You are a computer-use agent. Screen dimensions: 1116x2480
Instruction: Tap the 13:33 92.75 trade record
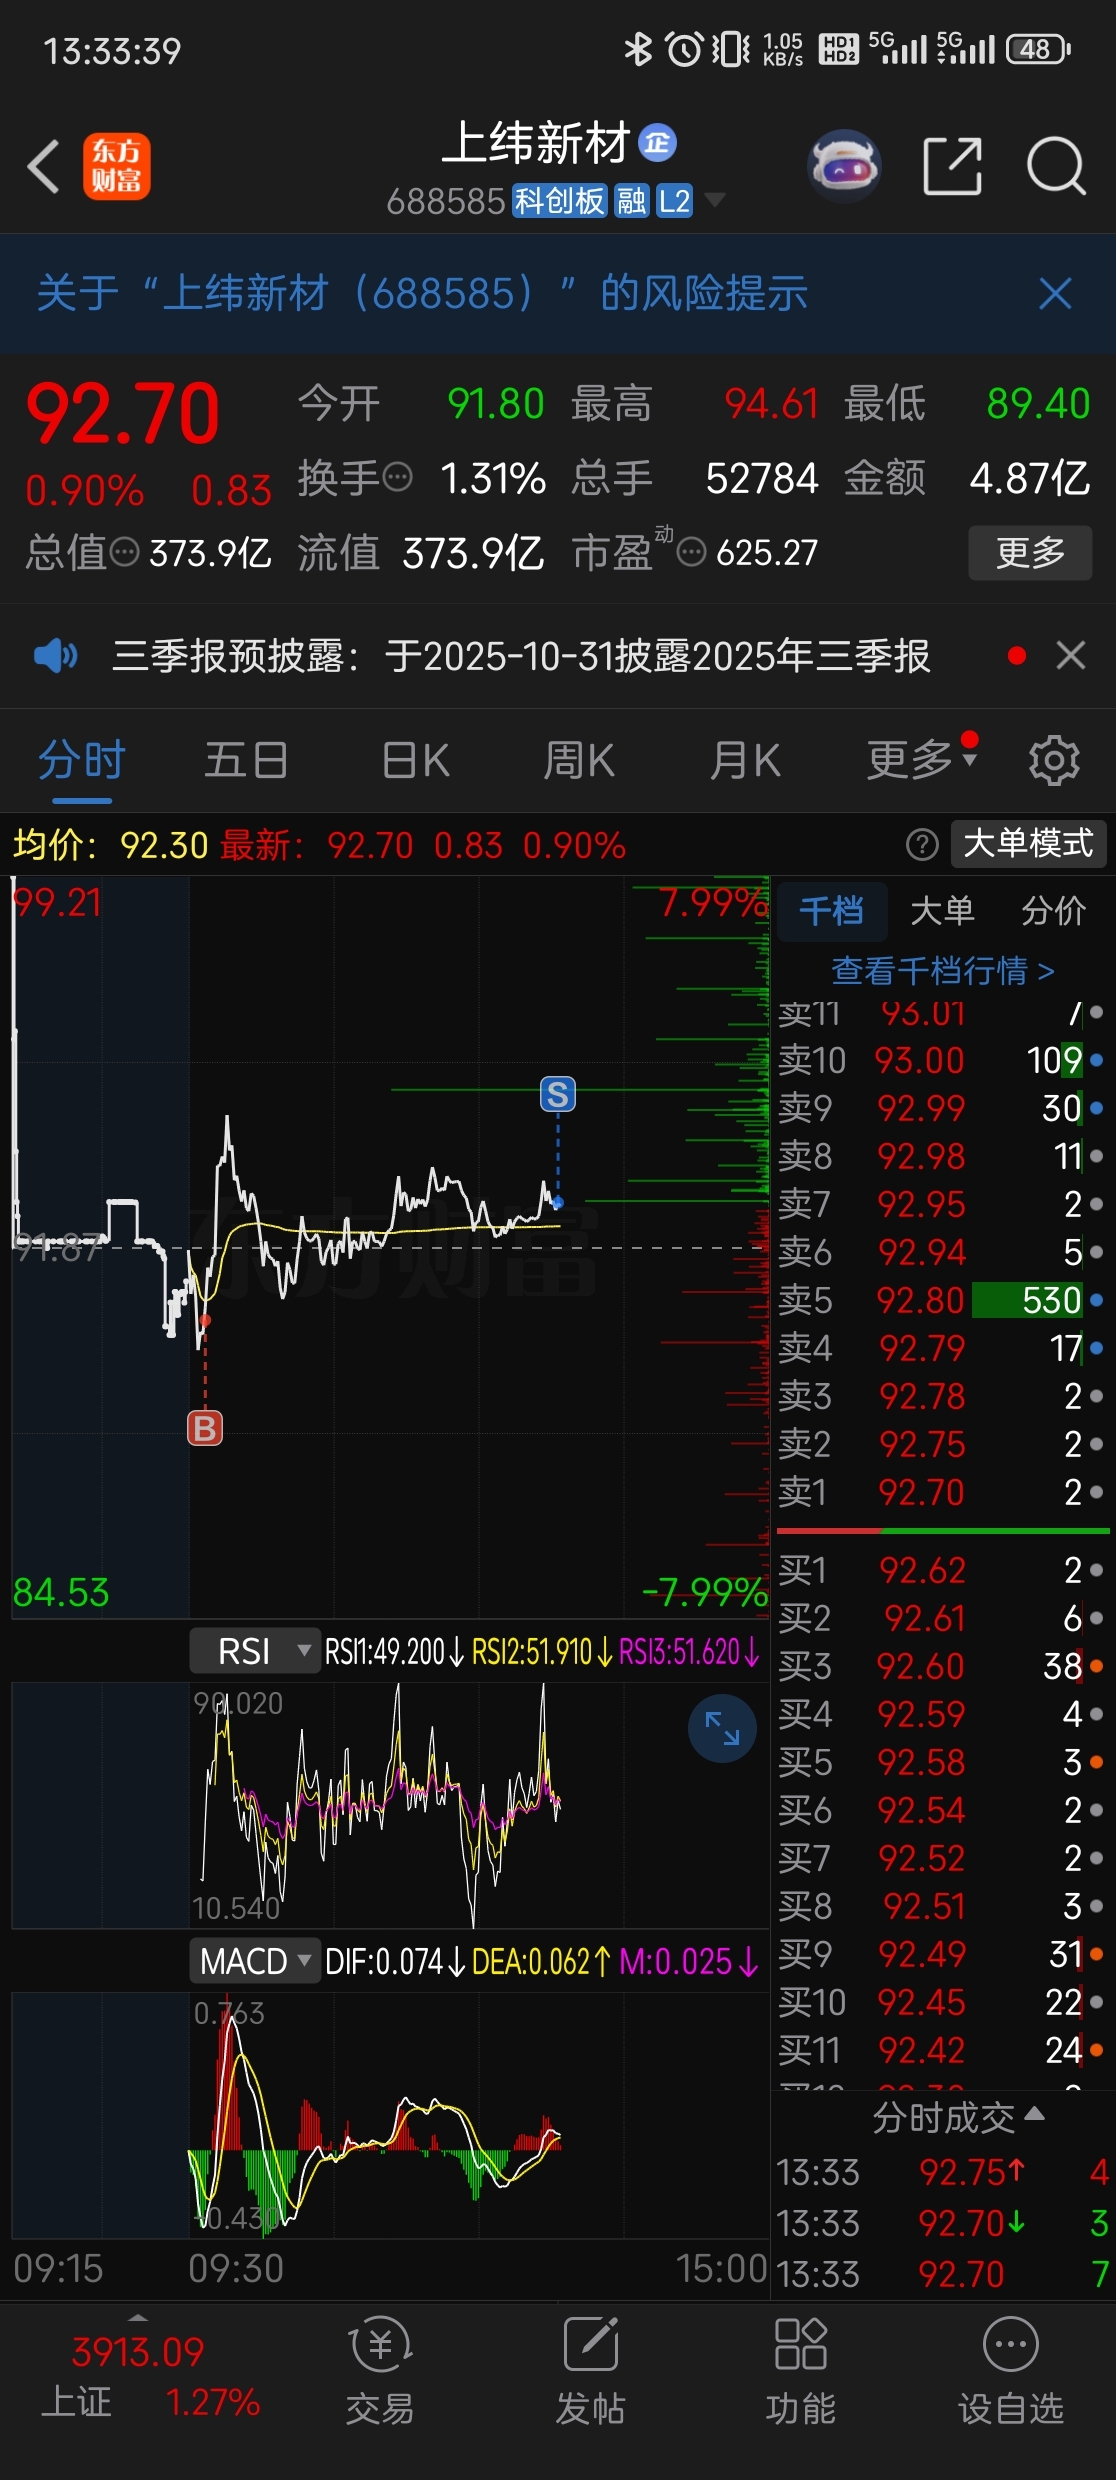click(942, 2172)
